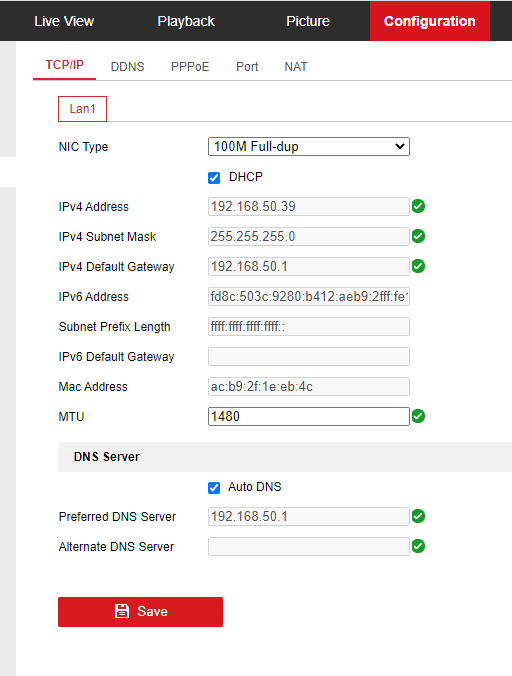Disable the DHCP checkbox

[214, 178]
